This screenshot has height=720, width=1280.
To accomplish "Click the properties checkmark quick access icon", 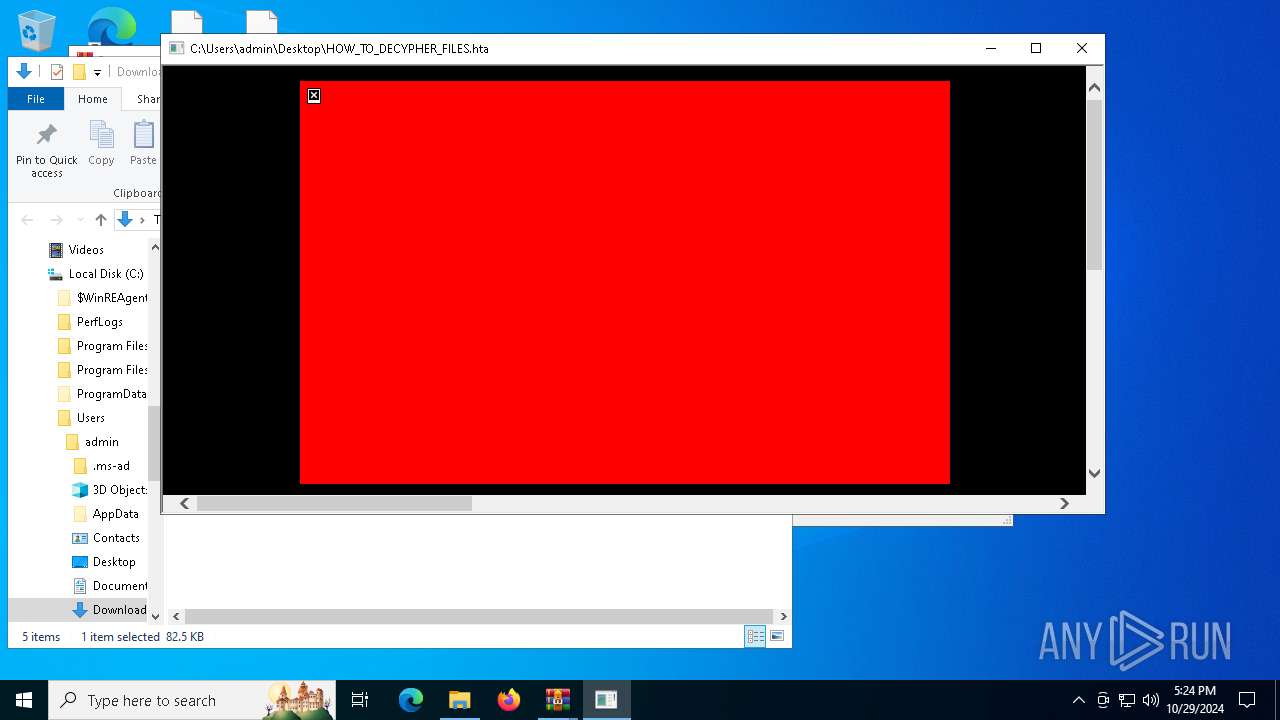I will click(57, 72).
